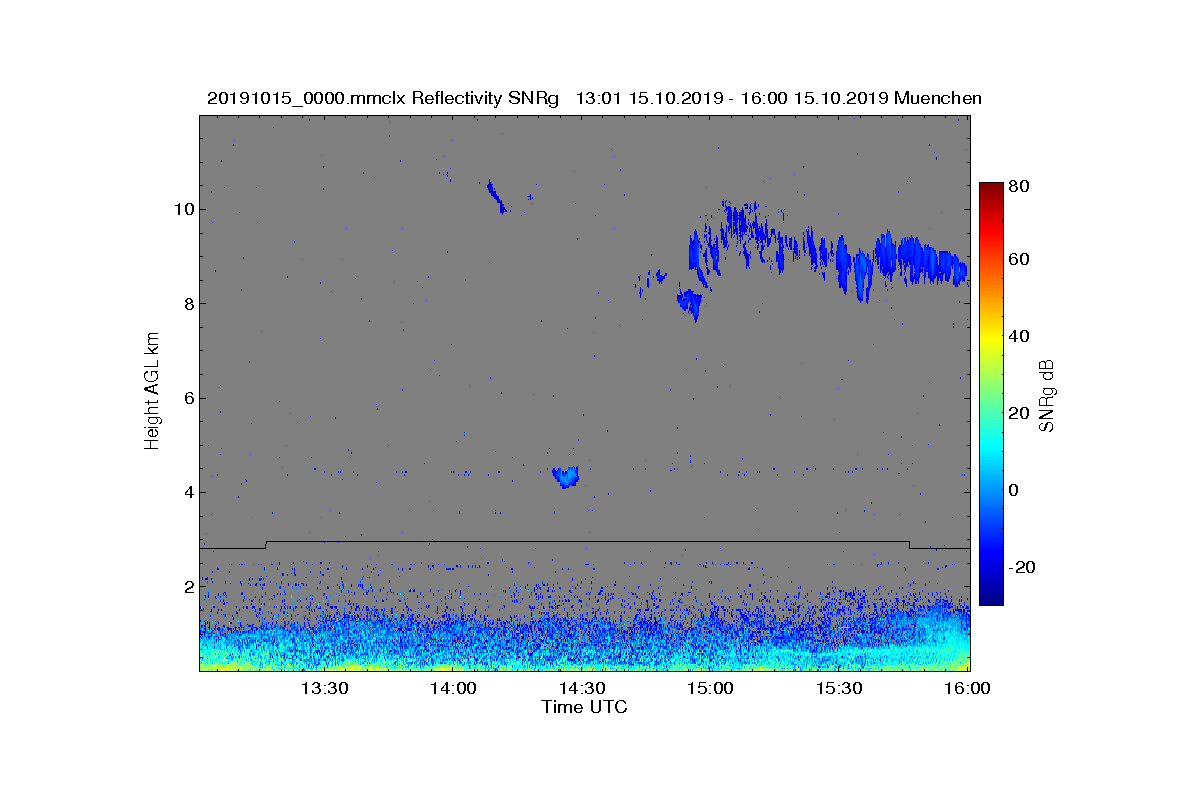
Task: Click the small streak echo near 10 km at 14:10
Action: (497, 197)
